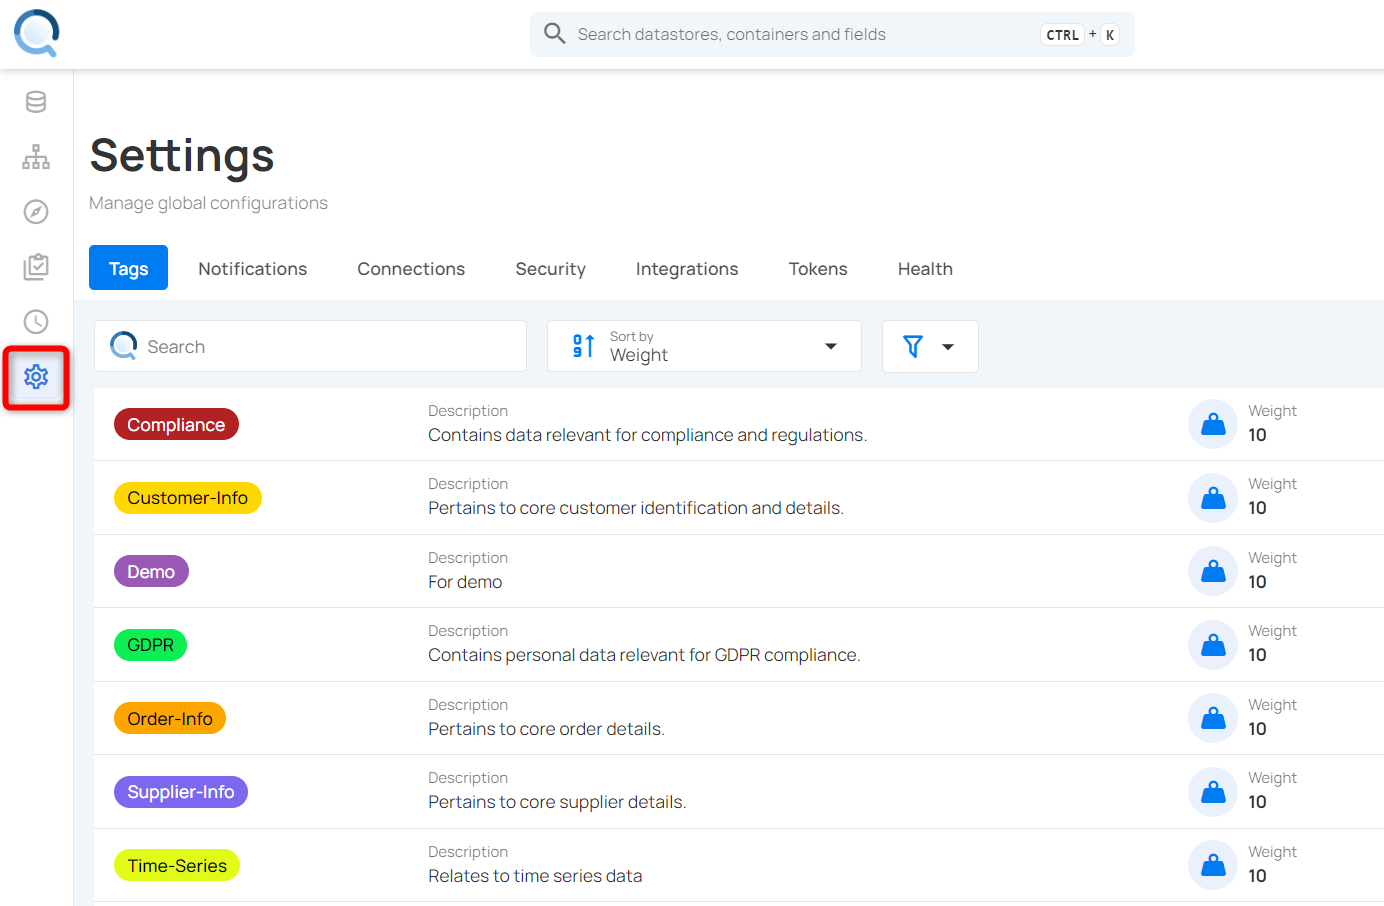
Task: Select the lime Time-Series tag
Action: click(177, 865)
